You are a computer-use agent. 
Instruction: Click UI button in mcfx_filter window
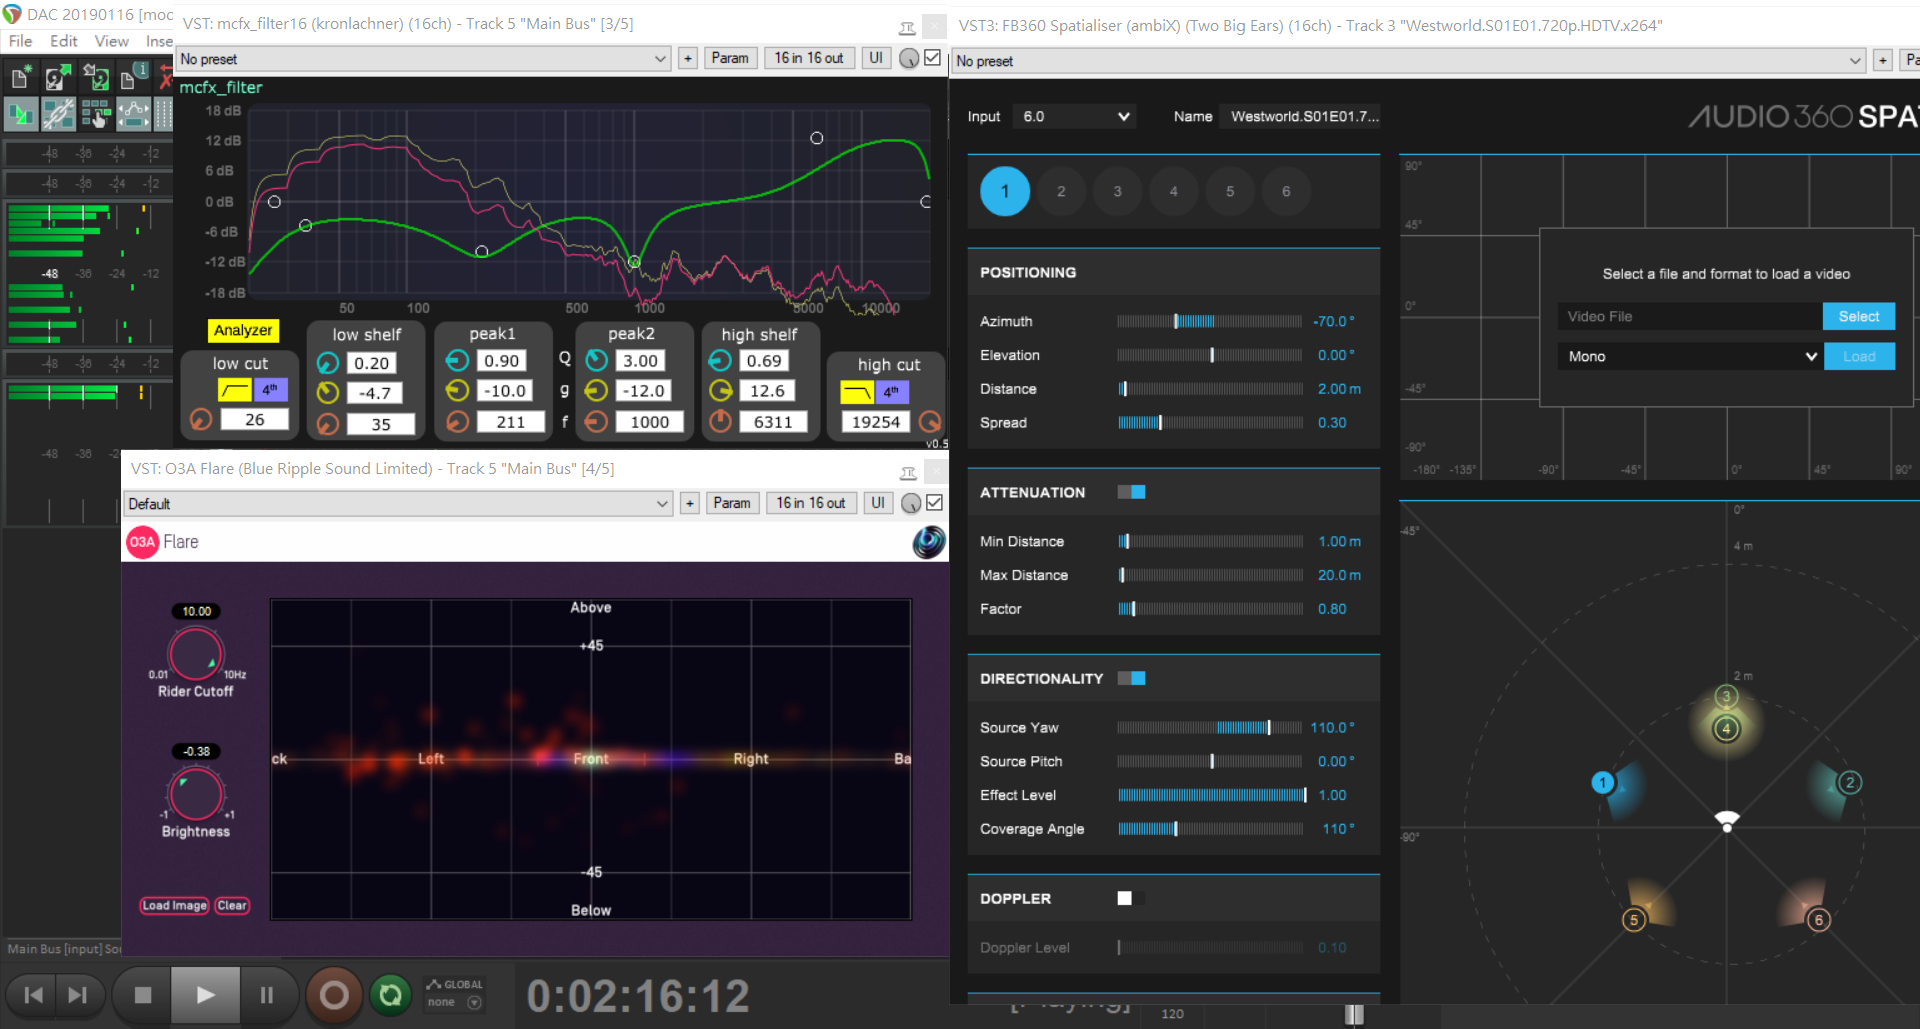(876, 58)
